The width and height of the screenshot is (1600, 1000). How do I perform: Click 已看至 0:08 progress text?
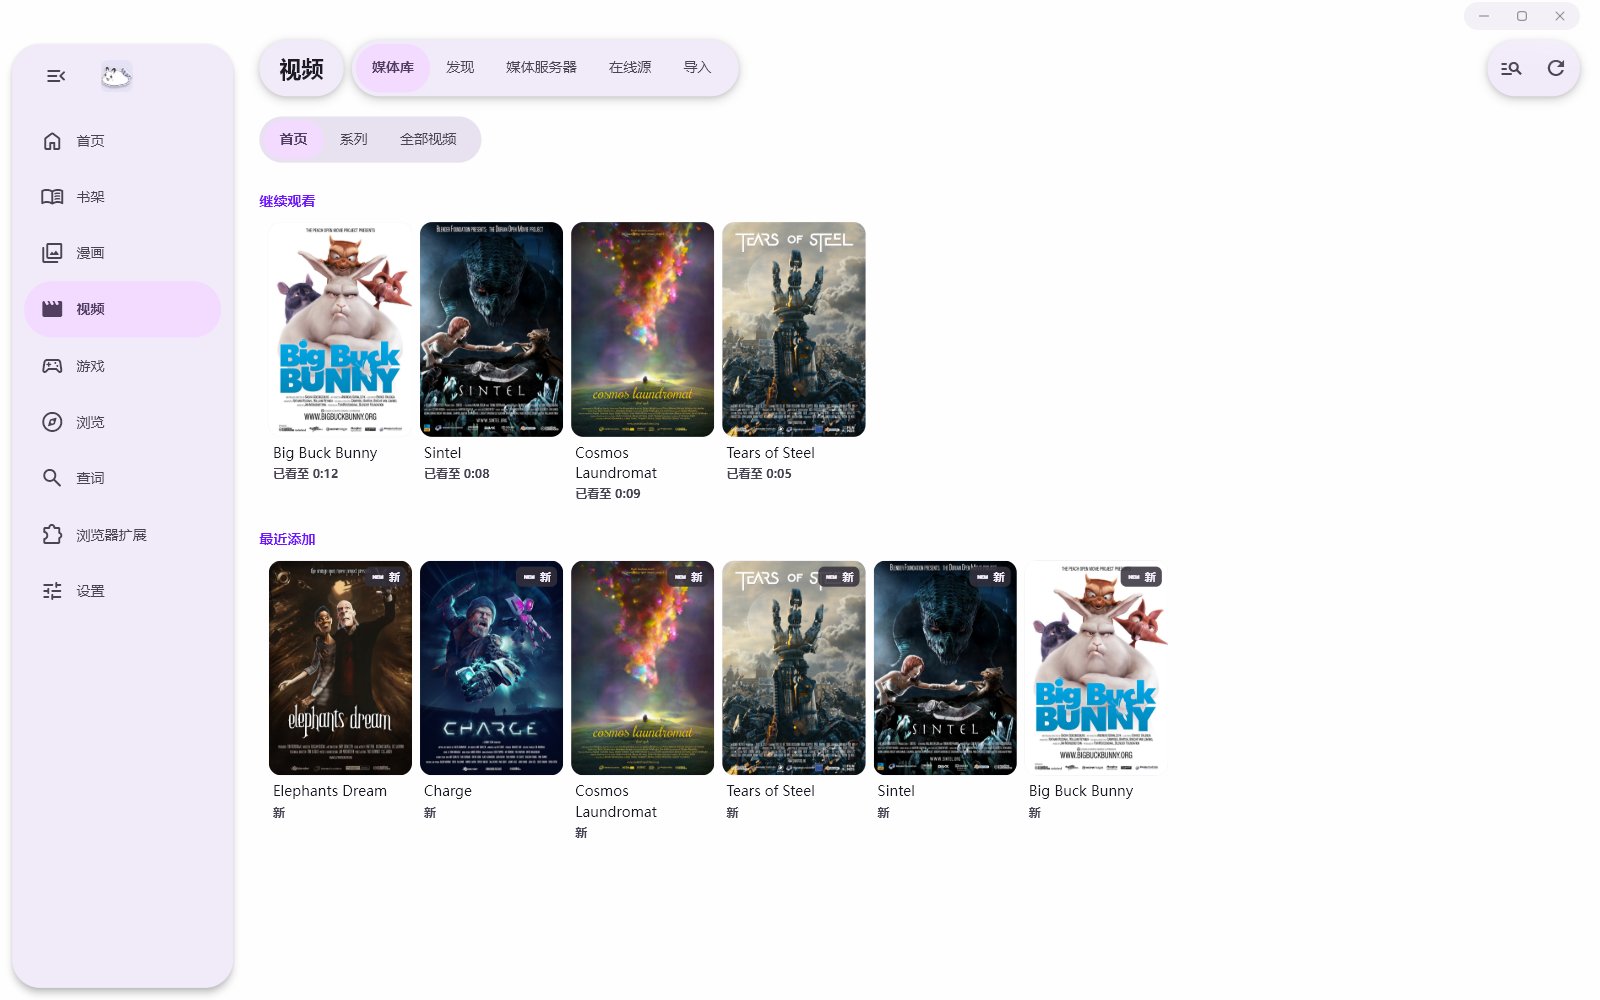coord(457,474)
